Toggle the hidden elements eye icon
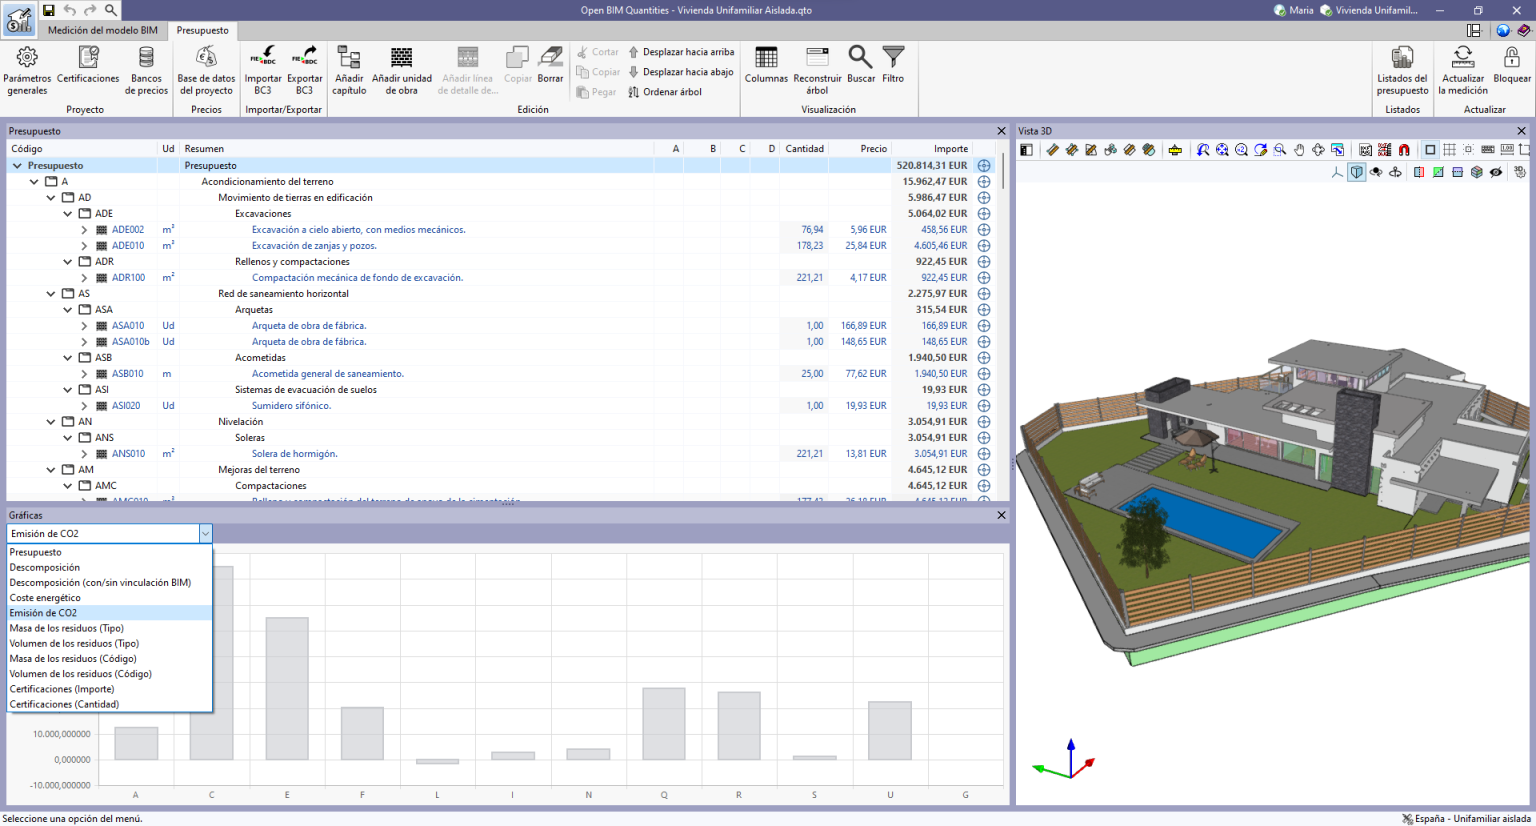1536x826 pixels. (x=1496, y=172)
